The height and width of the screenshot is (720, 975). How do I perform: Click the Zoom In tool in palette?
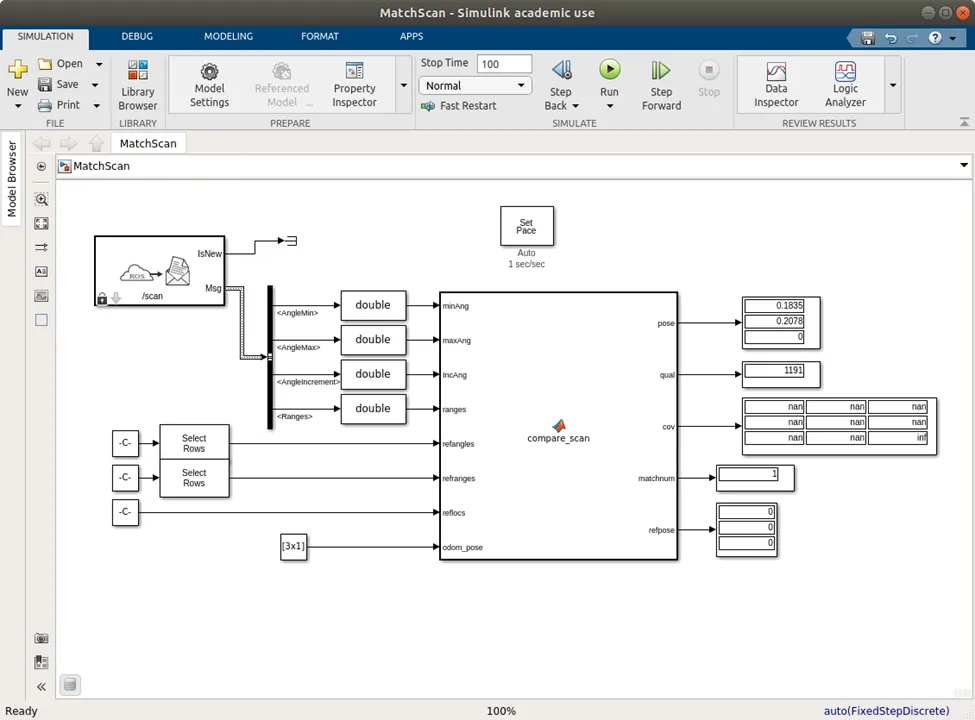coord(41,200)
